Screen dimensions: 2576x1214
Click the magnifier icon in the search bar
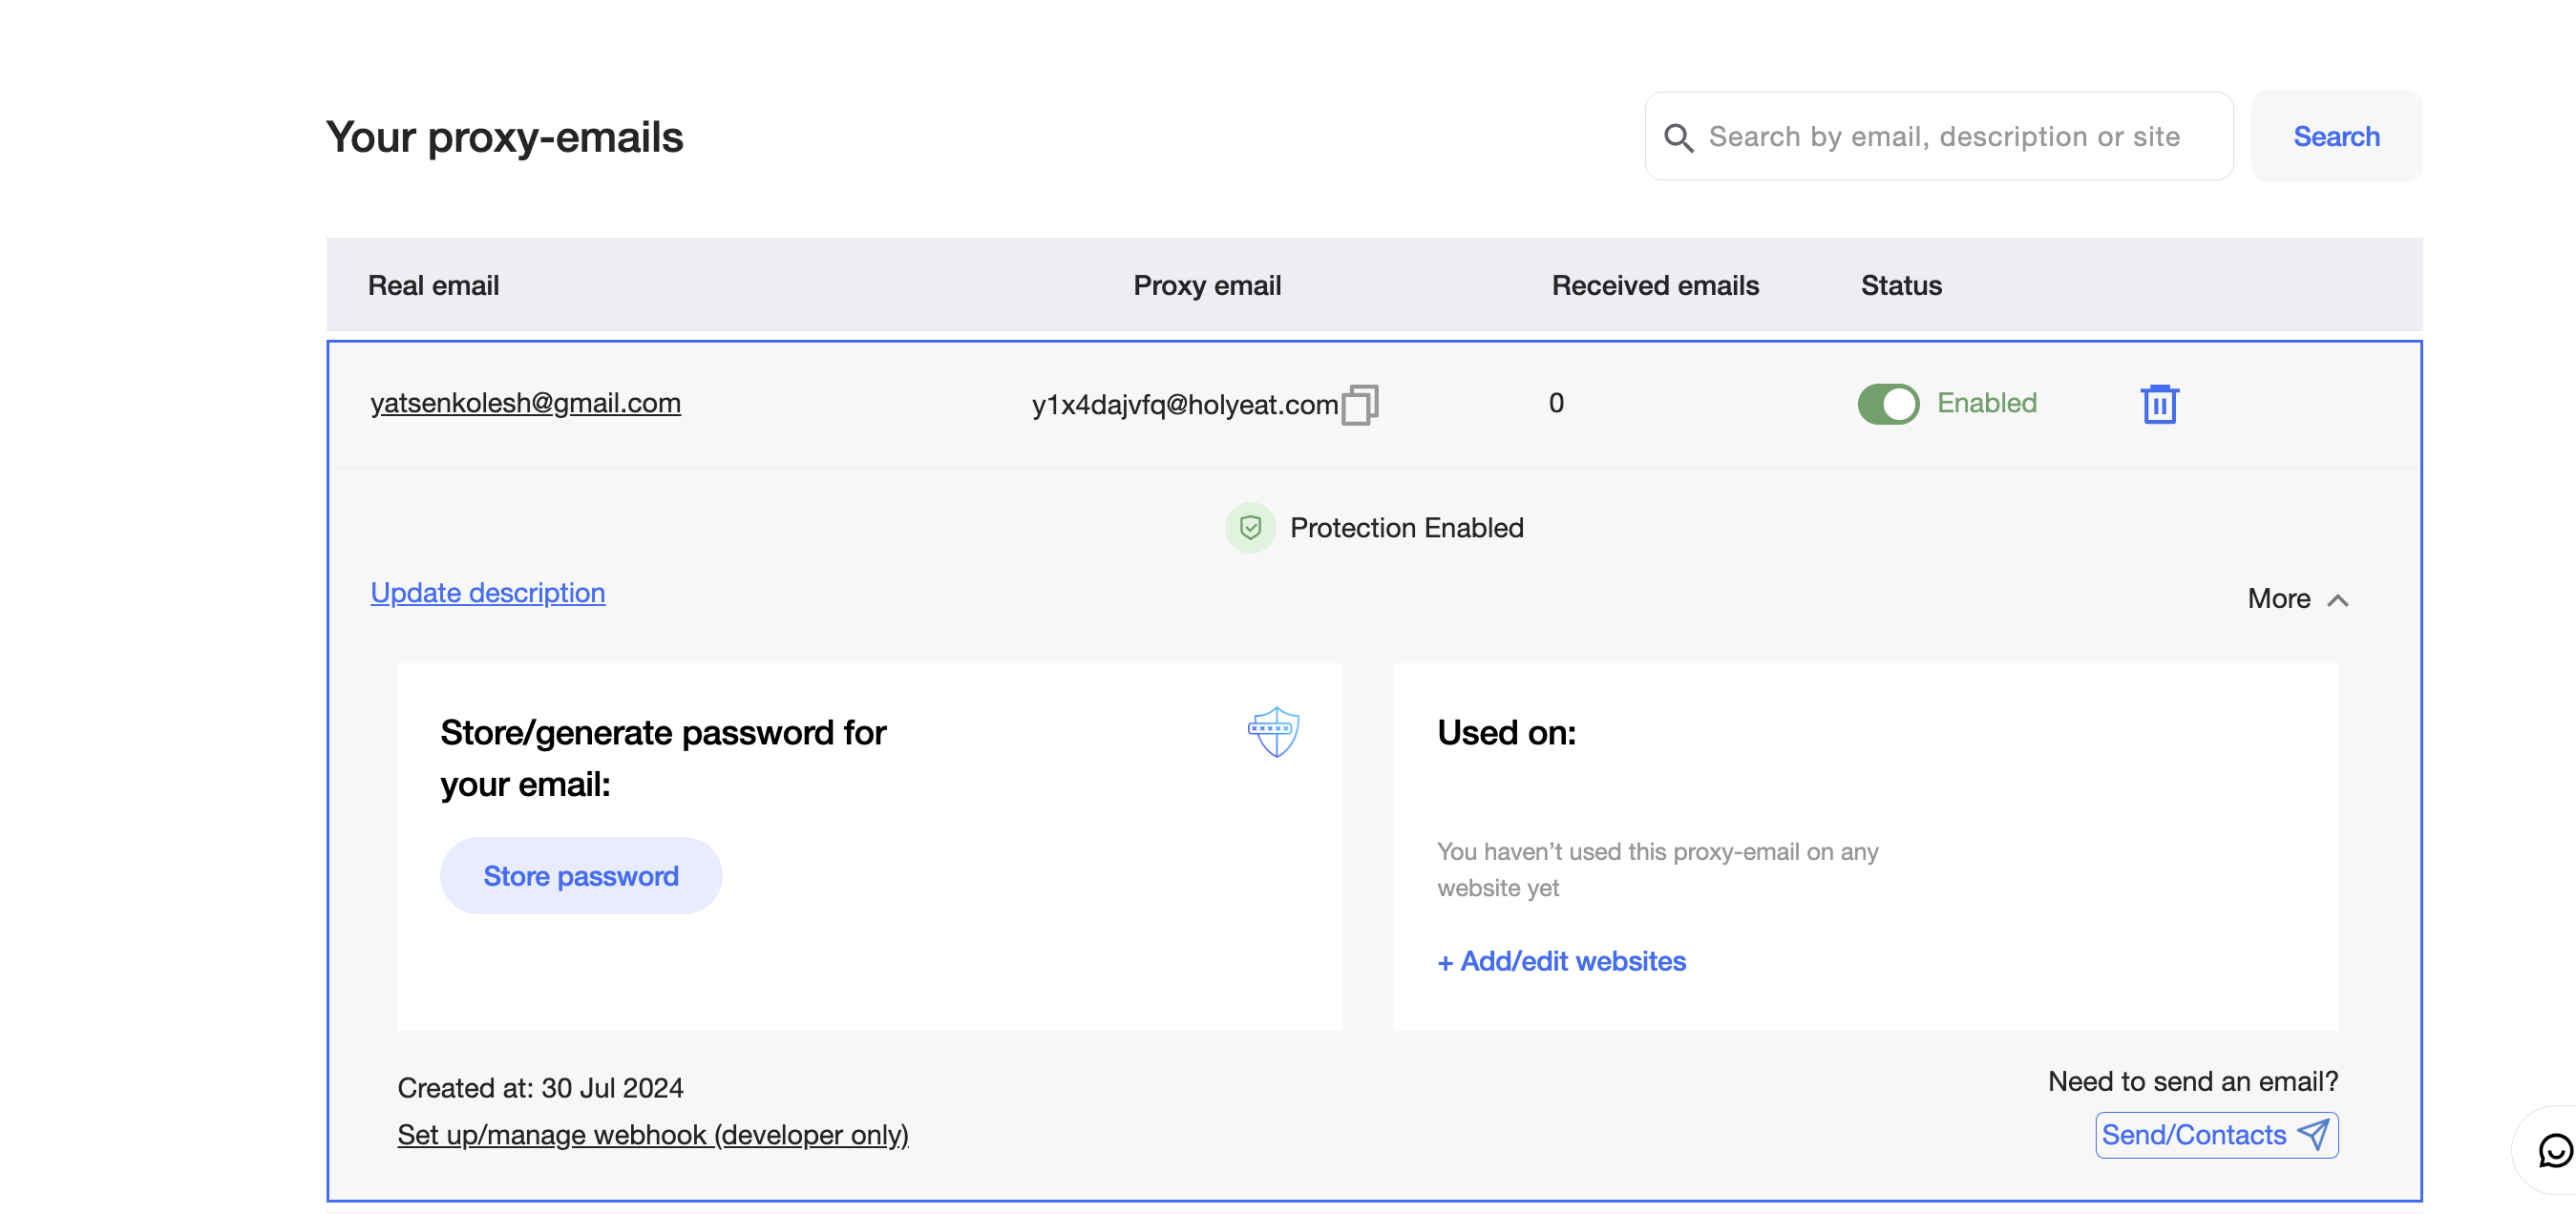pyautogui.click(x=1680, y=136)
